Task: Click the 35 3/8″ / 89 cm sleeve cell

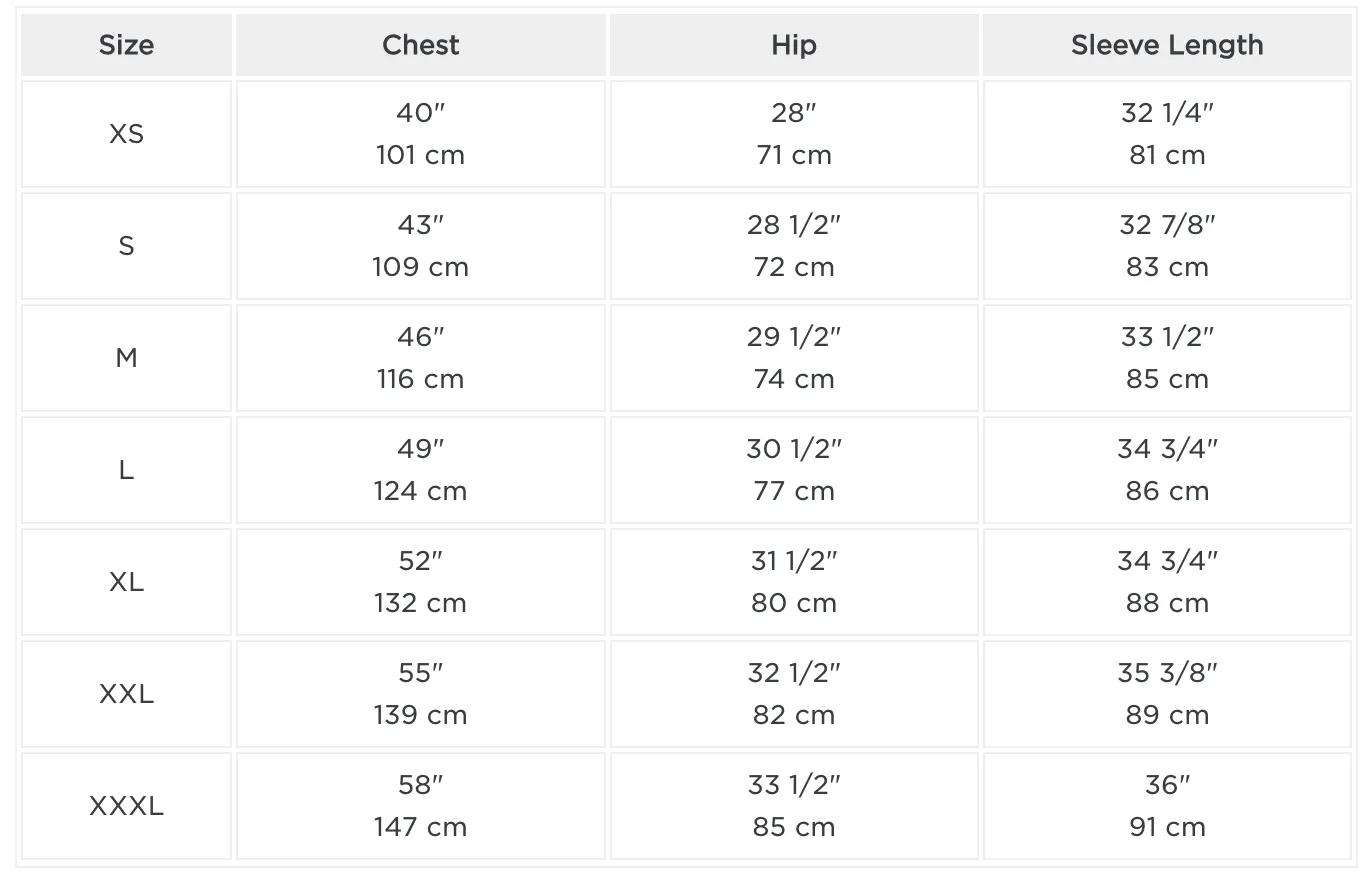Action: [1167, 694]
